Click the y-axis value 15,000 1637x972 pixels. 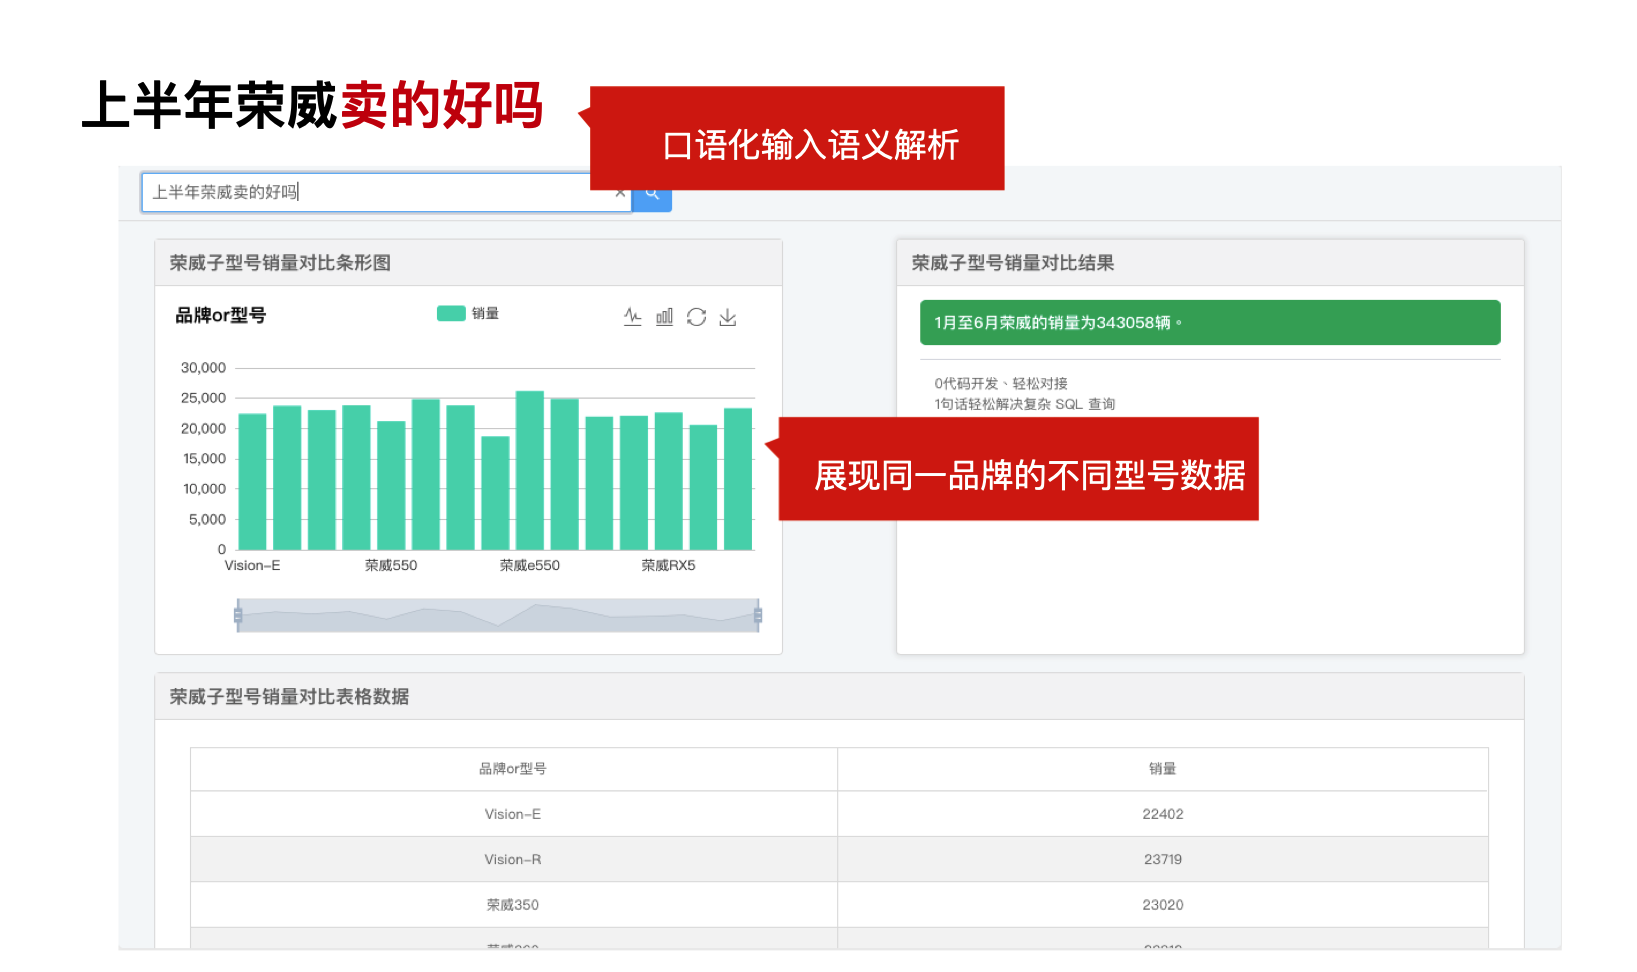204,459
